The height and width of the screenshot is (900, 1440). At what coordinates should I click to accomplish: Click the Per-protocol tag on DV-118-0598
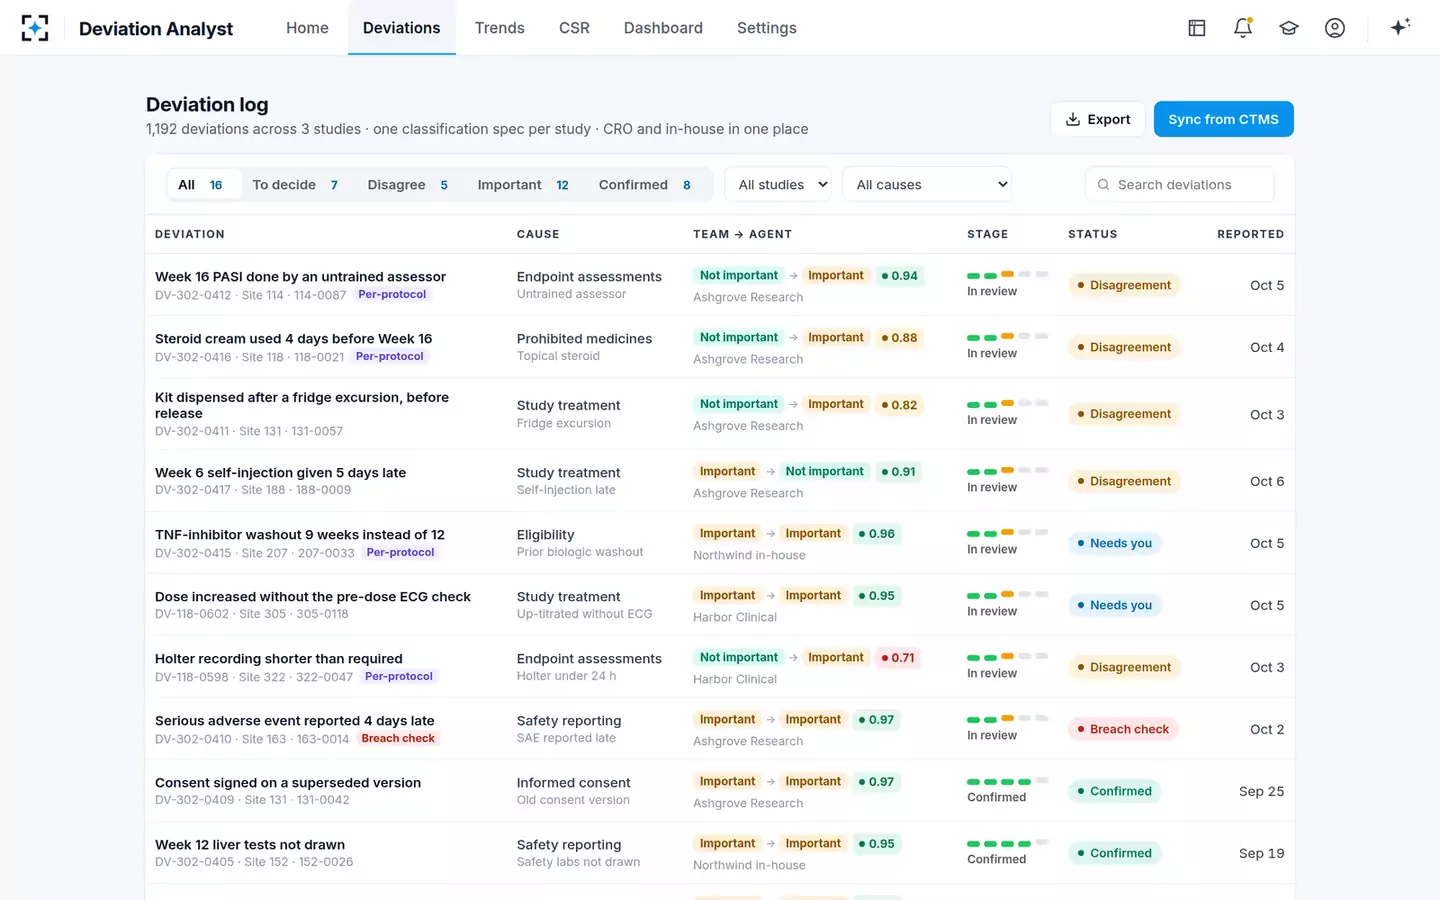pos(399,677)
